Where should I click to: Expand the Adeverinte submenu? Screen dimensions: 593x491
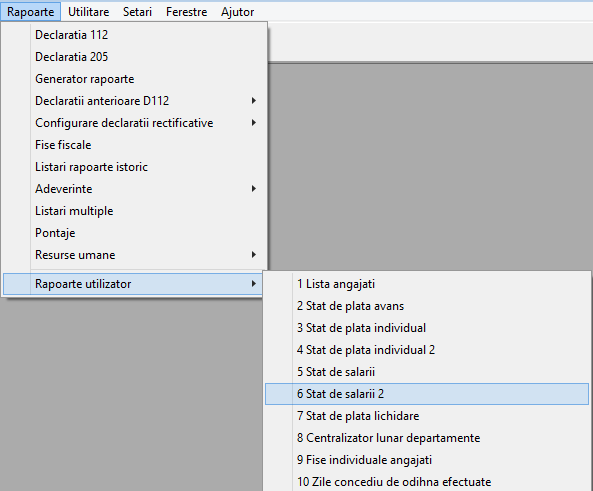click(134, 188)
